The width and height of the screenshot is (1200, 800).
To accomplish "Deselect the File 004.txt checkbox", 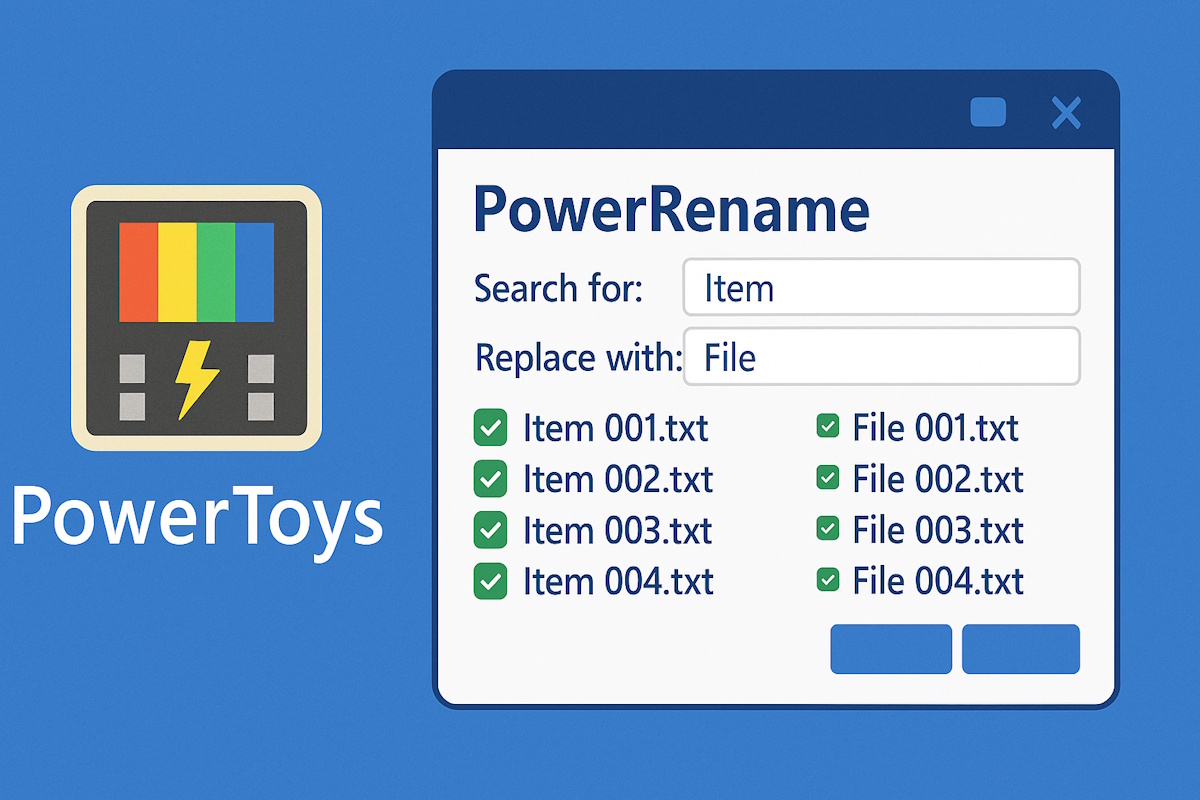I will point(827,580).
